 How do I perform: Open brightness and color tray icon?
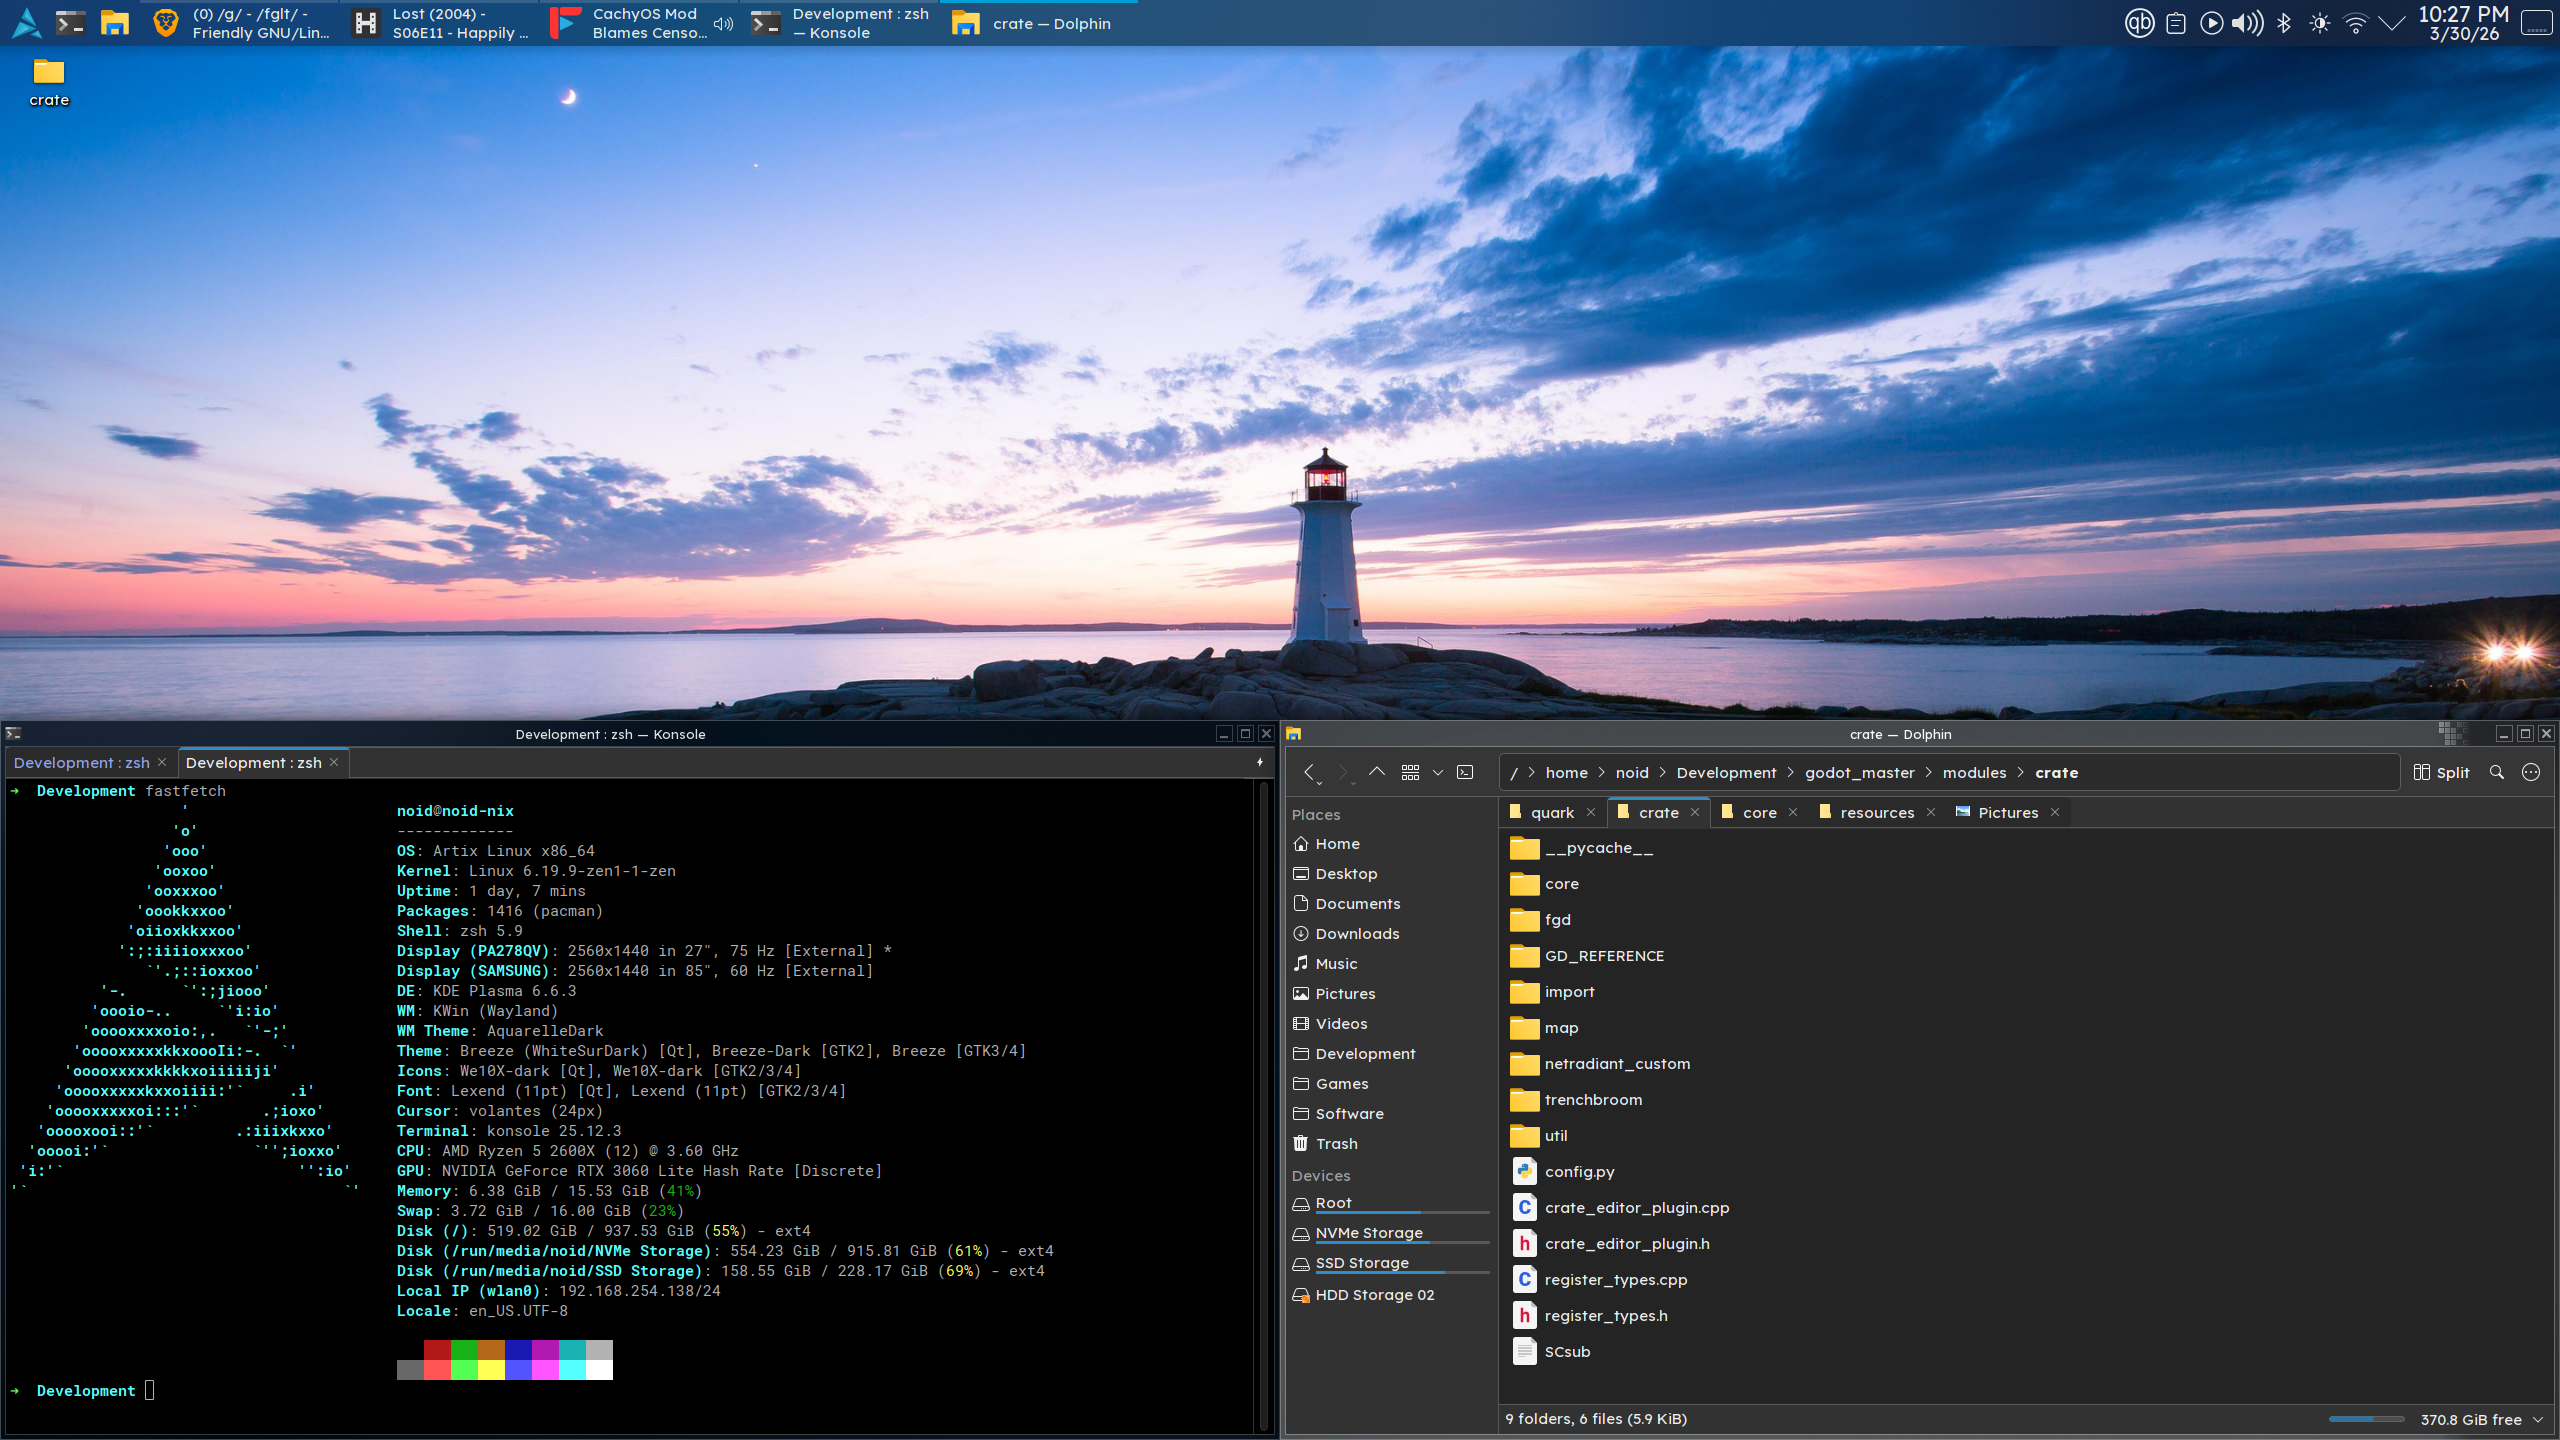(2320, 23)
